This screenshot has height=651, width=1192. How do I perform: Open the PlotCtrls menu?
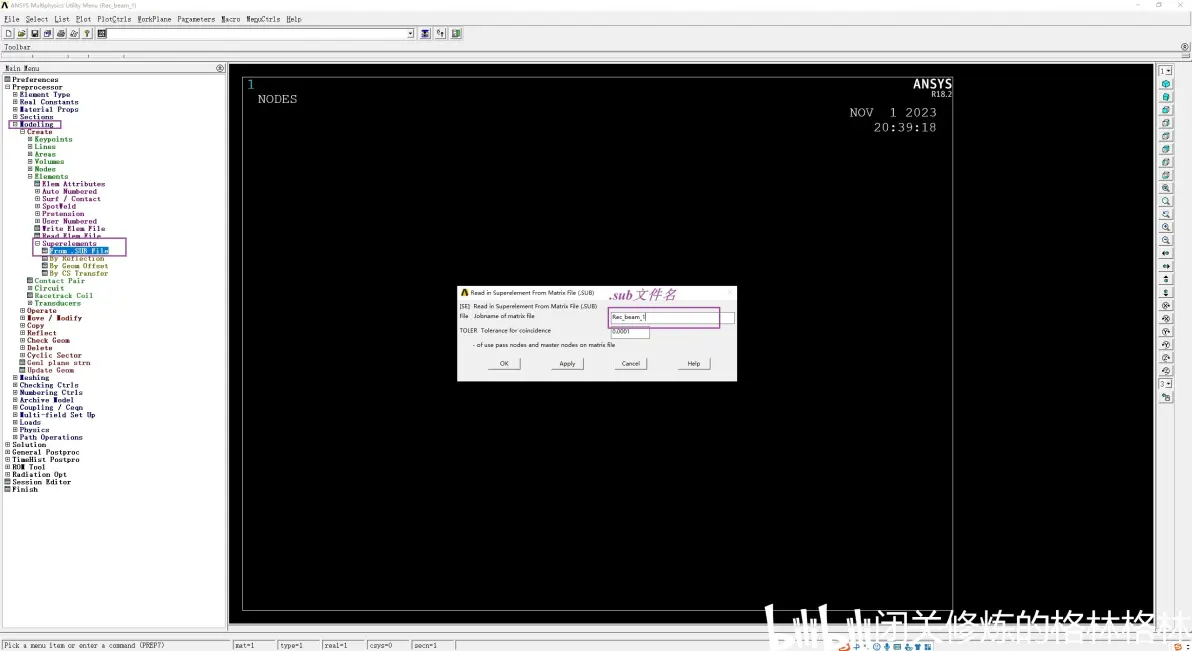click(114, 19)
